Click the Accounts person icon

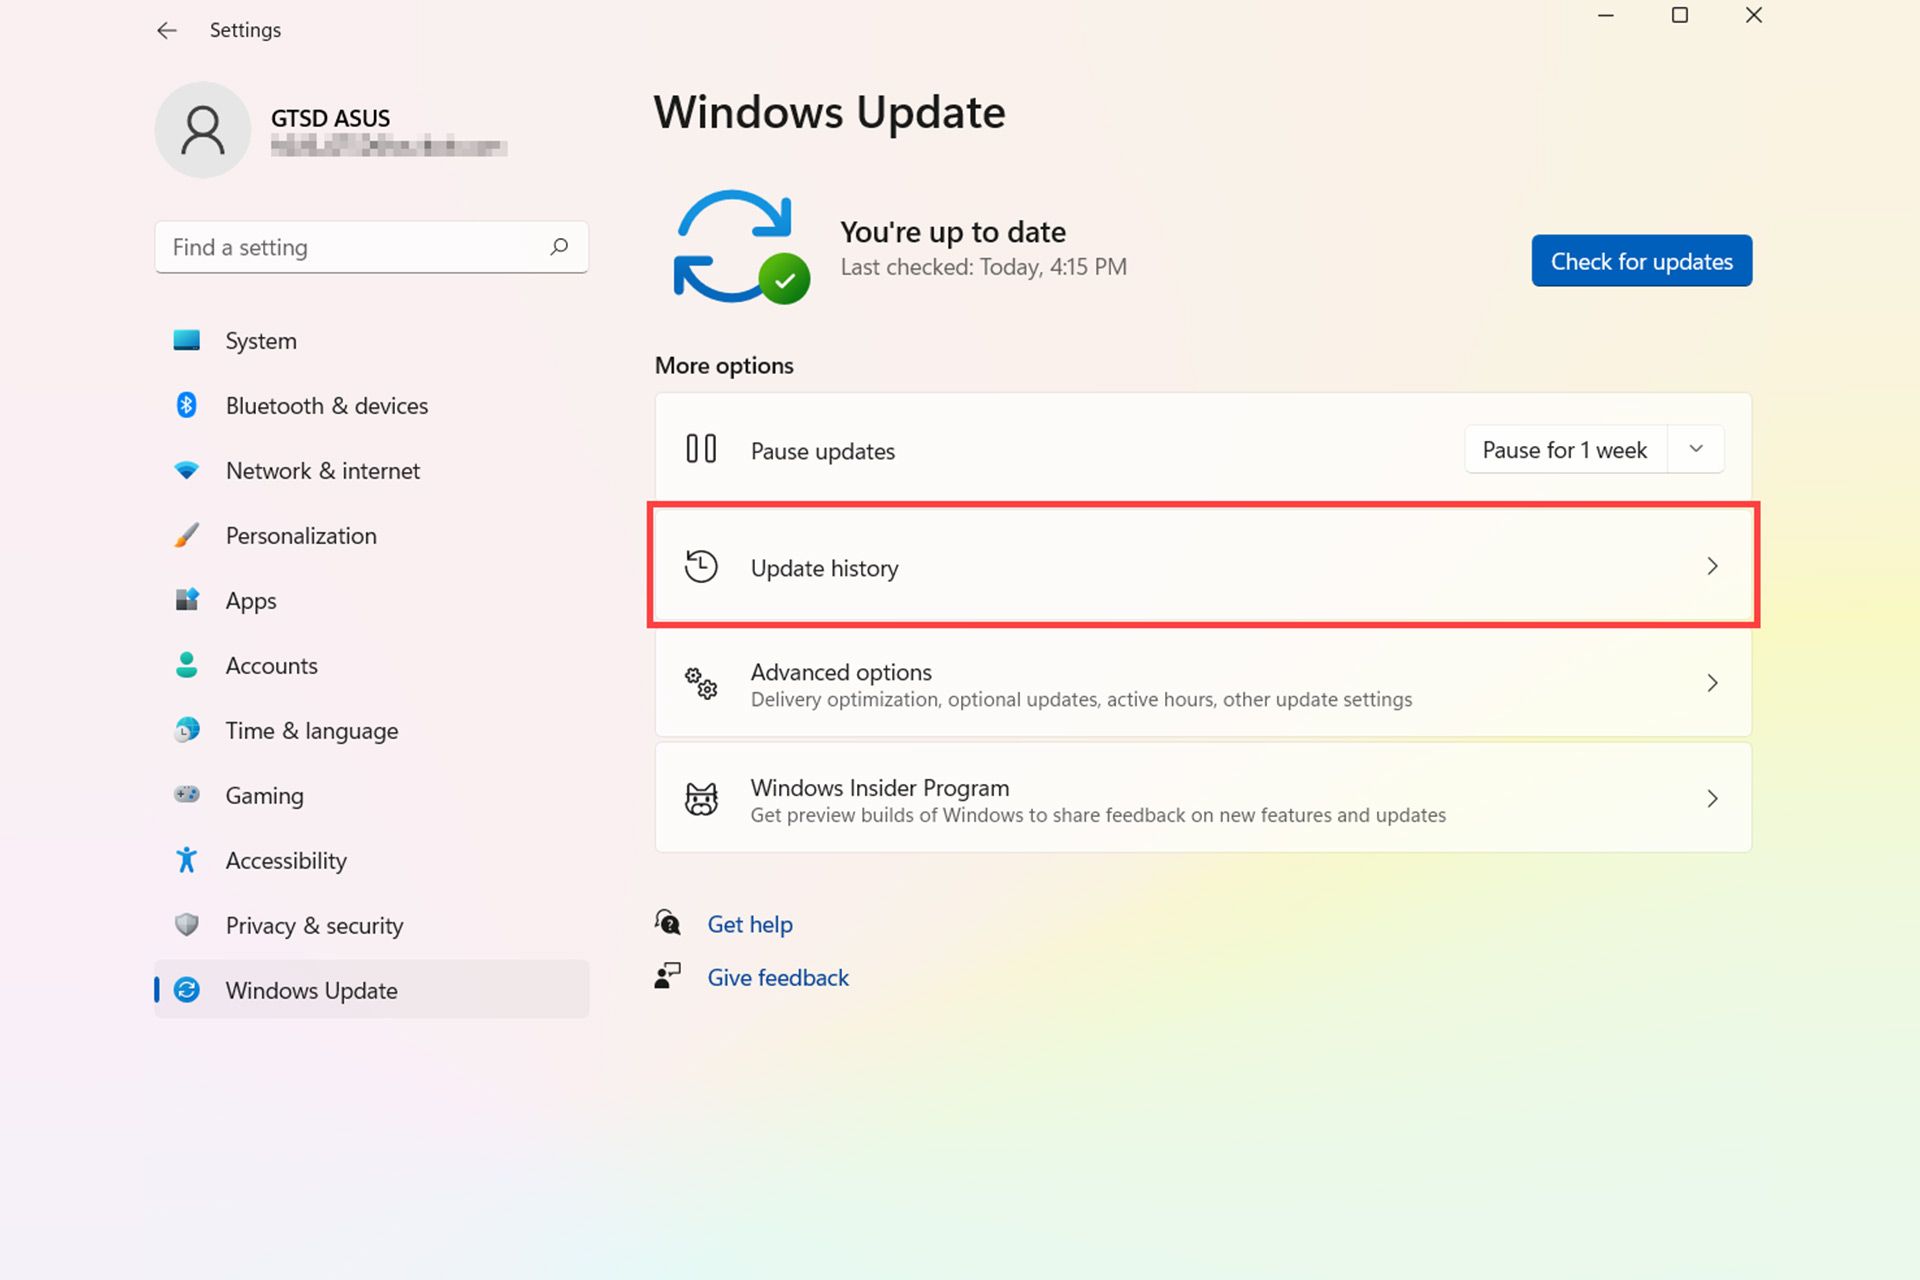pyautogui.click(x=186, y=665)
